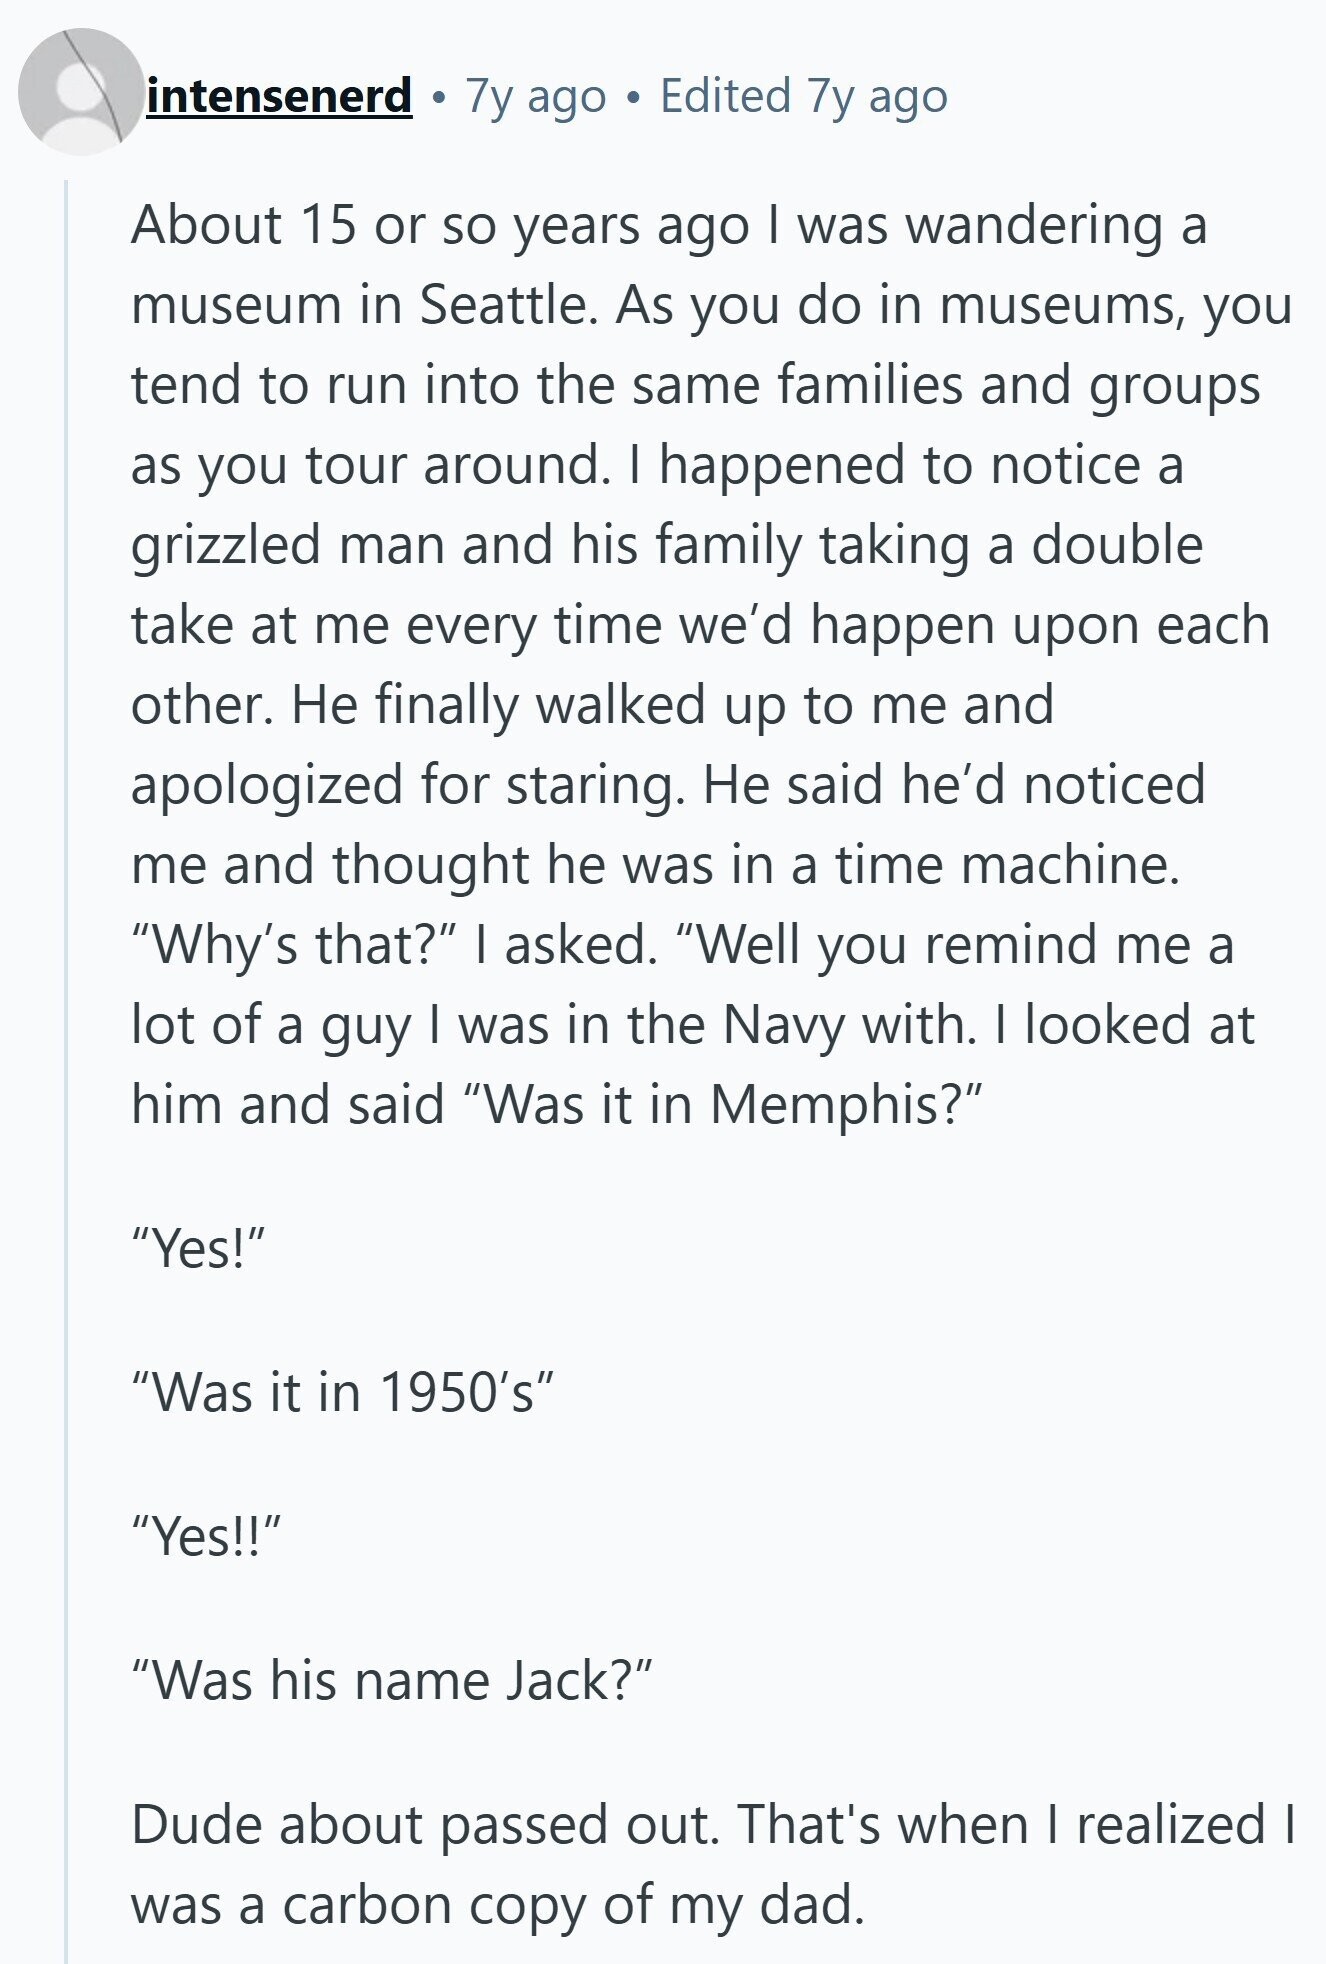
Task: Click the 'Dude about passed out' sentence
Action: (425, 1825)
